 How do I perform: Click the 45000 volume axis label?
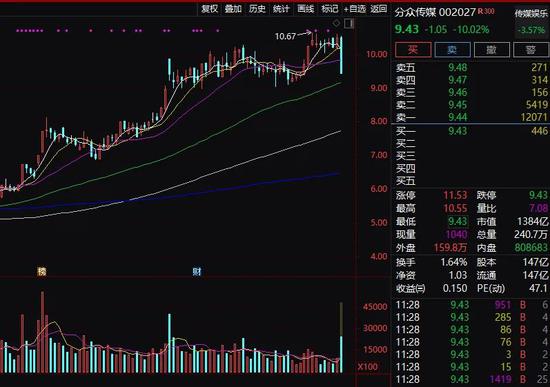pyautogui.click(x=375, y=307)
